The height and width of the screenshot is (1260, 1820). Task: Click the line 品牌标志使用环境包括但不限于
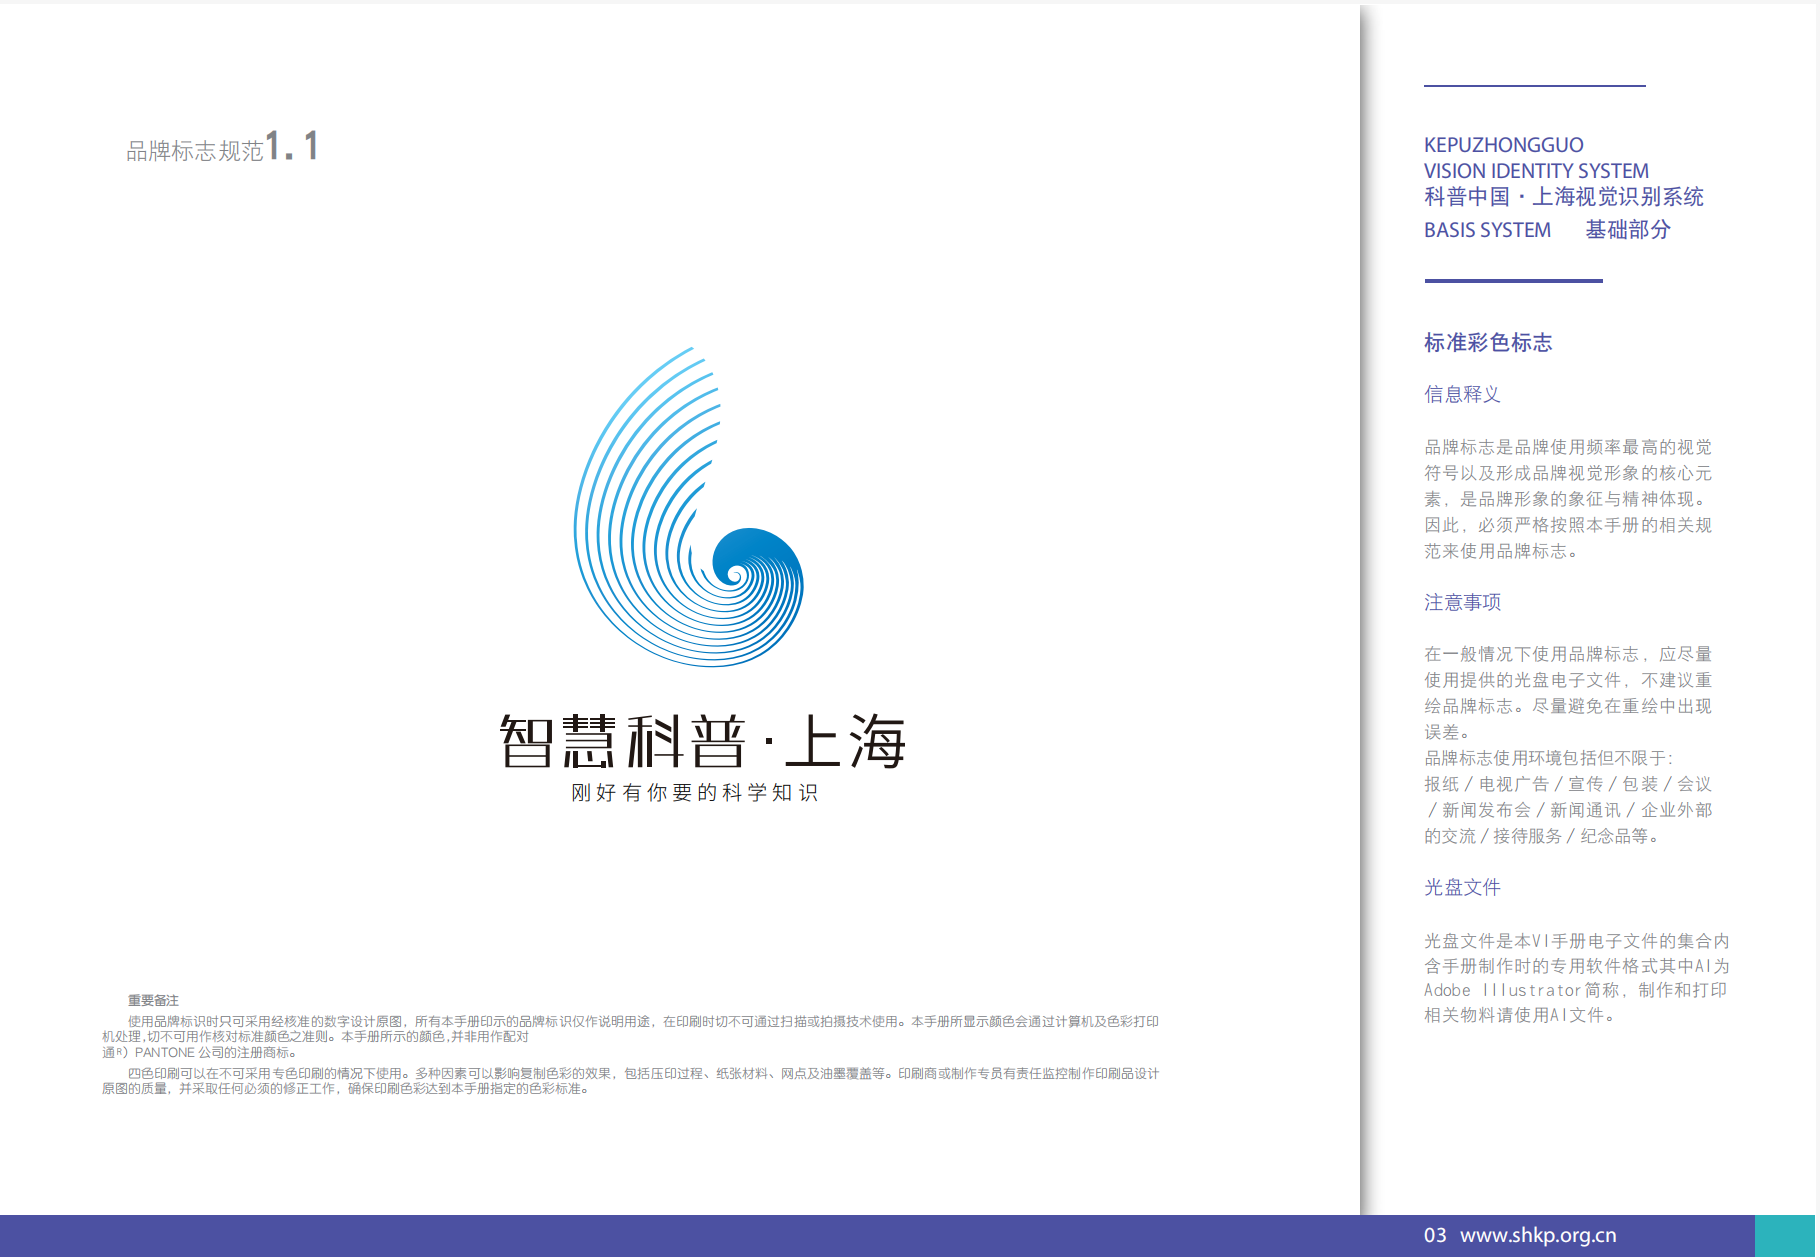[x=1549, y=758]
